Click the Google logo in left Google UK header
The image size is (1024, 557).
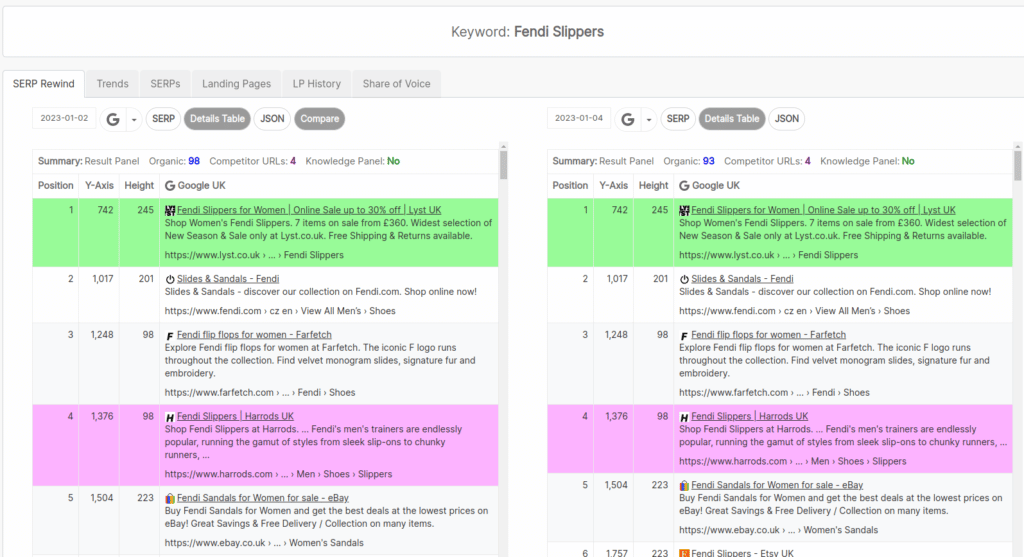170,186
